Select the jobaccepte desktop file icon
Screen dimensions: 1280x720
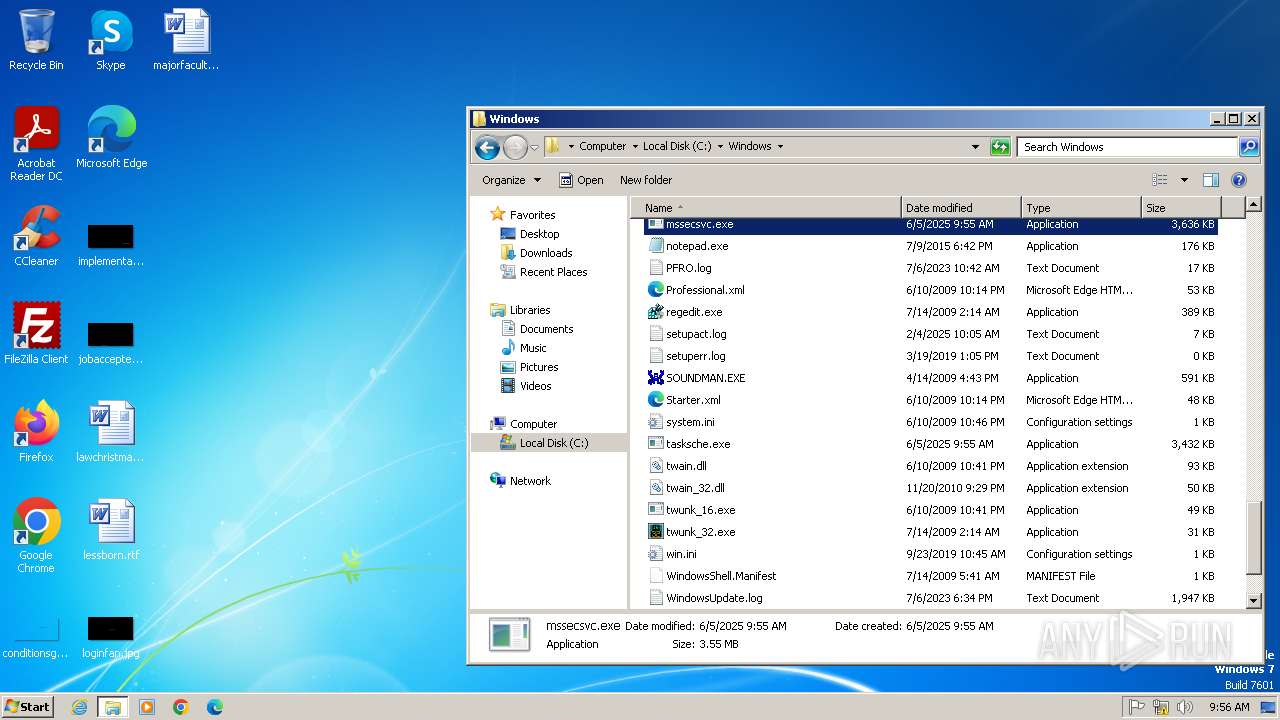[x=111, y=344]
